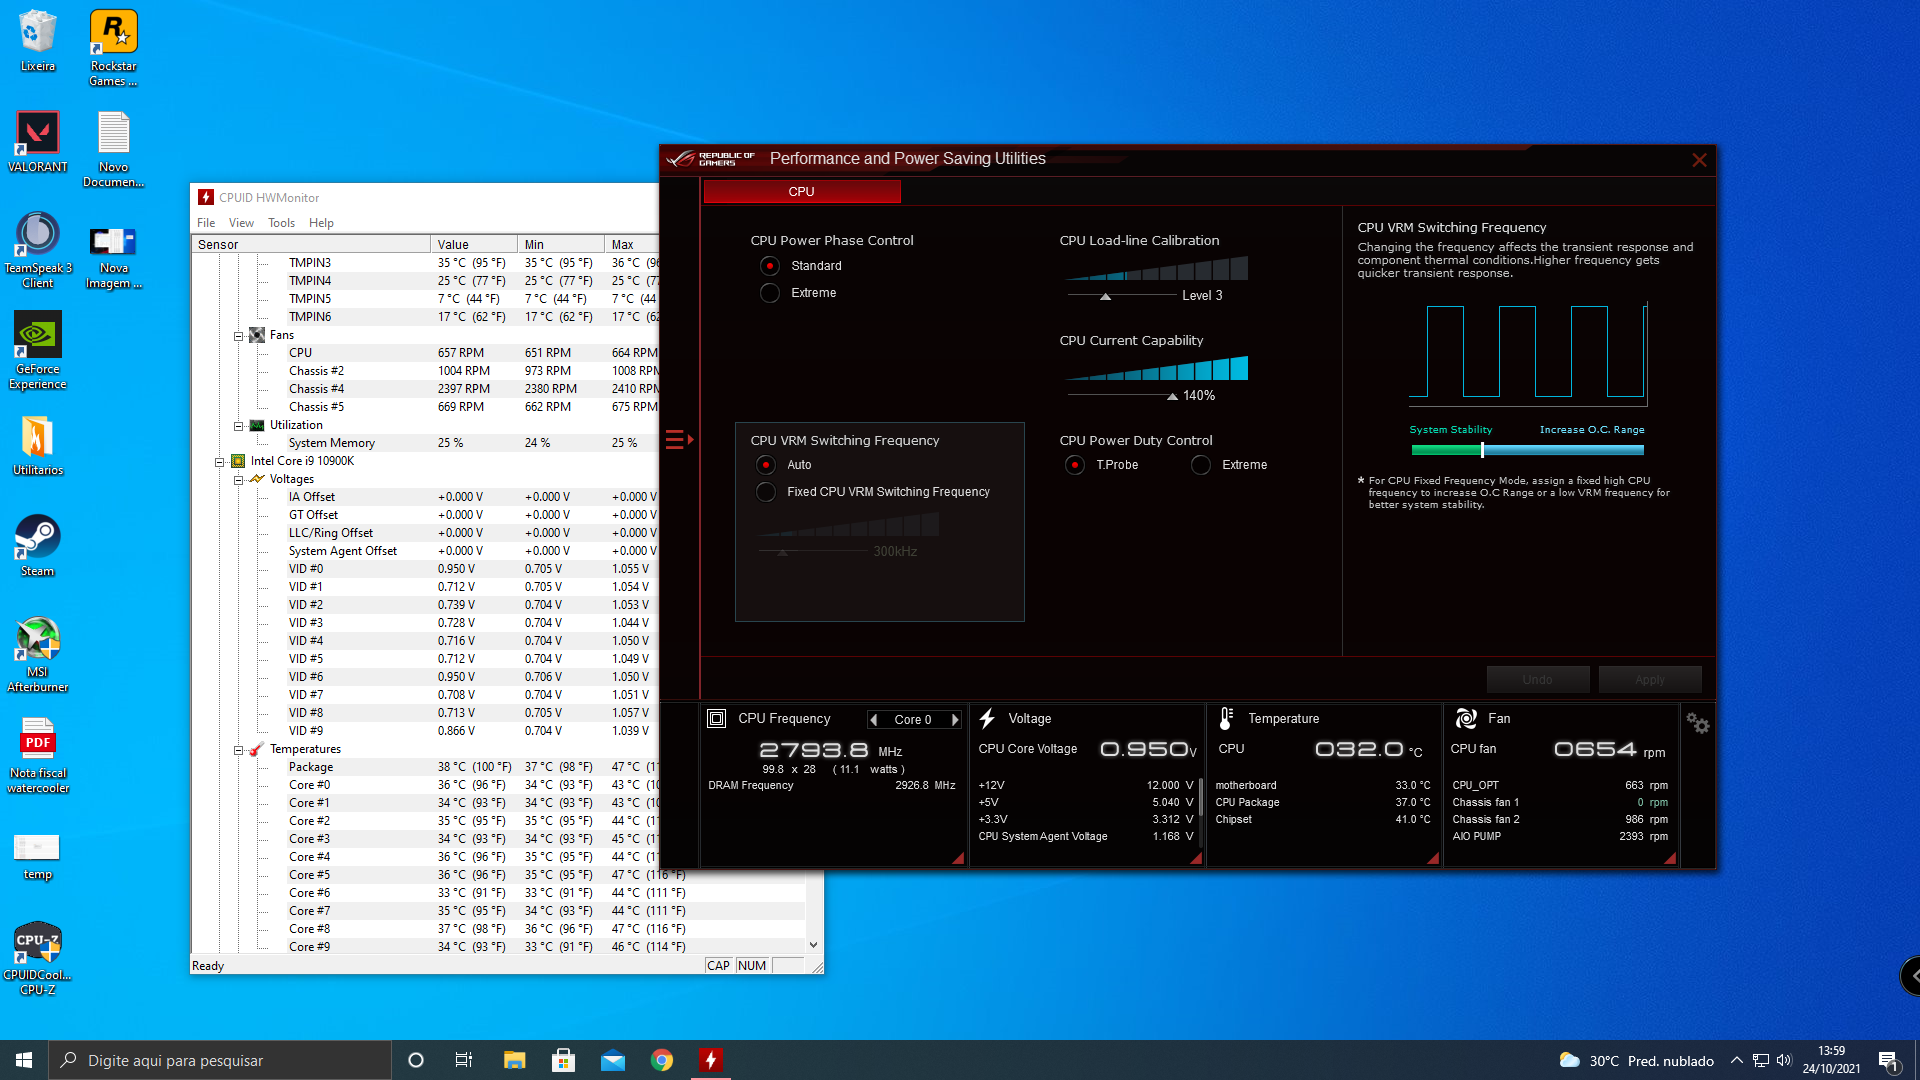This screenshot has height=1080, width=1920.
Task: Open HWMonitor Tools menu
Action: 281,223
